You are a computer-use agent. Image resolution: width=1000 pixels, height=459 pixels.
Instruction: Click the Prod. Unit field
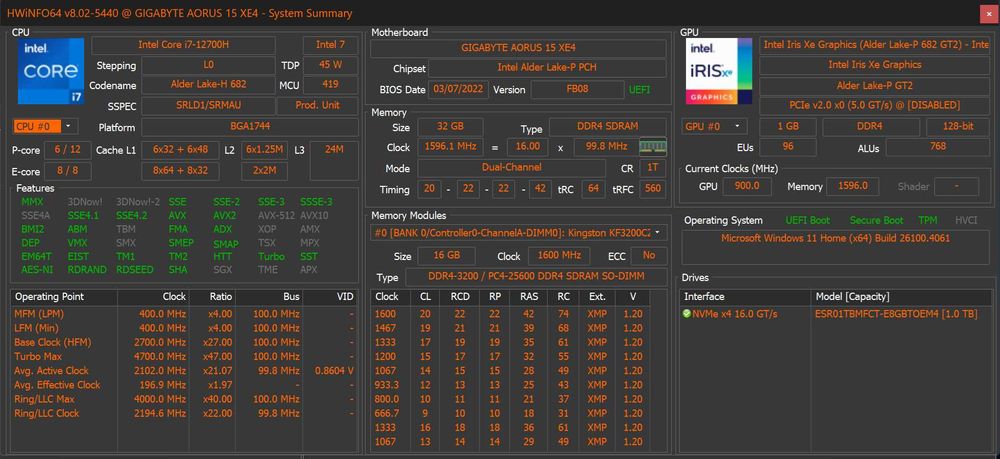point(318,105)
